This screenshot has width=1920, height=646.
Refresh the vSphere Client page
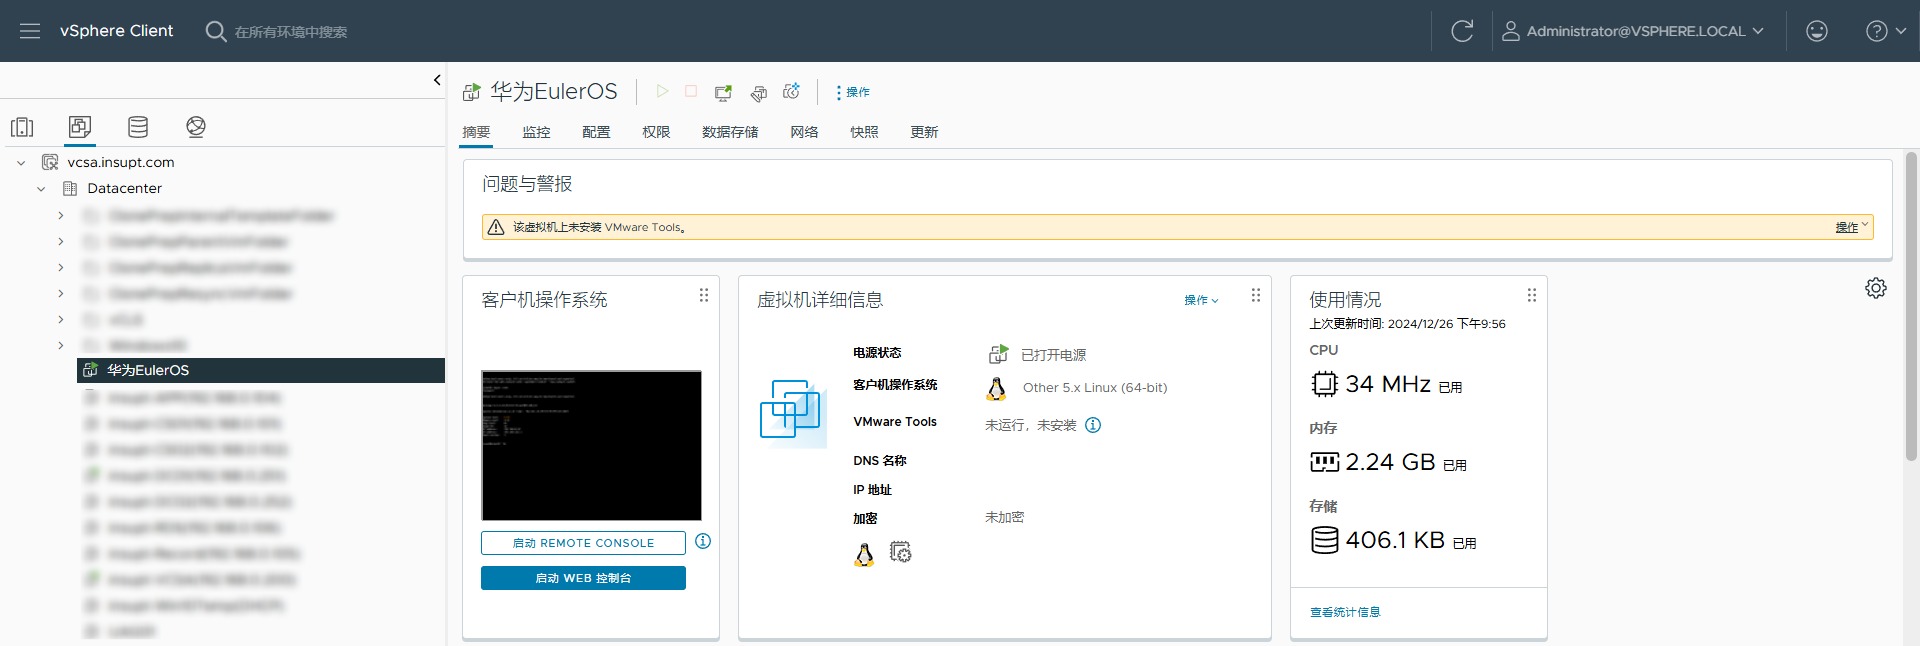pyautogui.click(x=1462, y=31)
